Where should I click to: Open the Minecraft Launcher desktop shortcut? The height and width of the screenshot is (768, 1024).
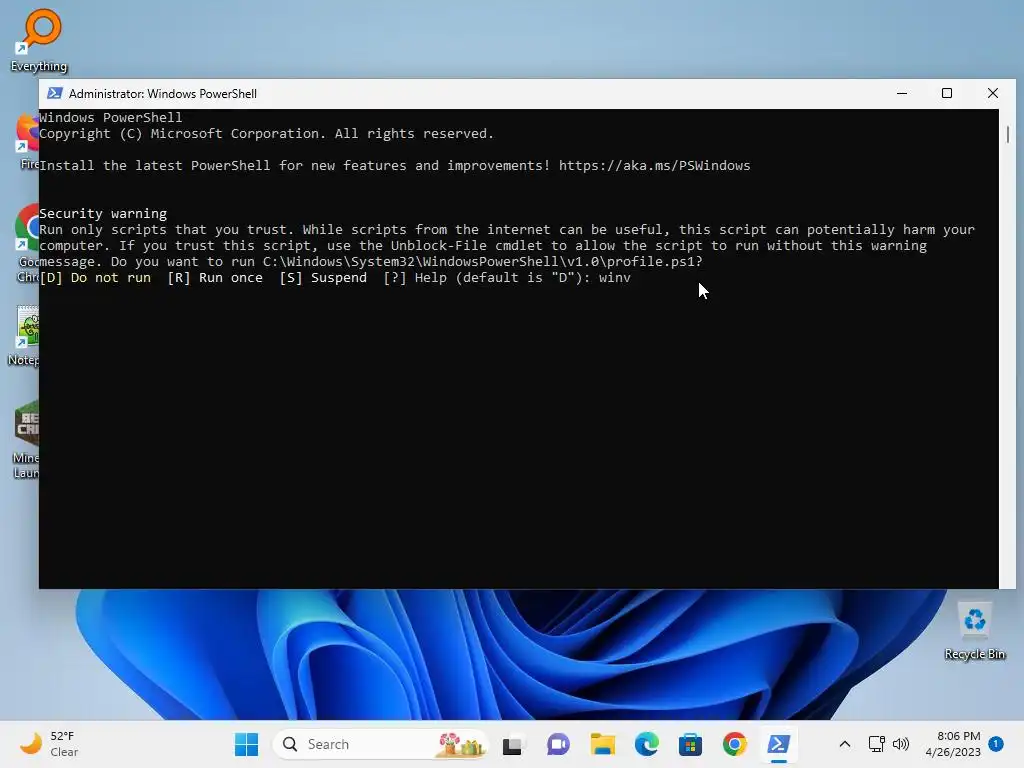click(x=26, y=440)
